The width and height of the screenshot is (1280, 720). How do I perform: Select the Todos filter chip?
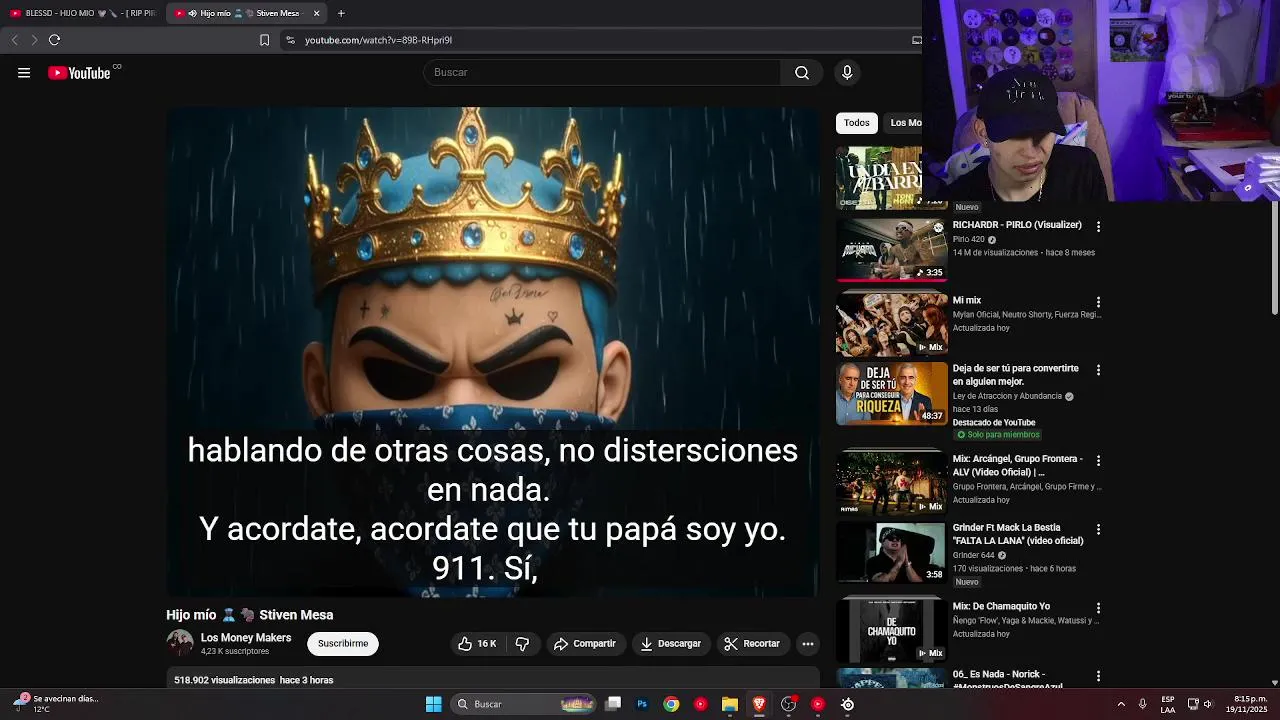(857, 123)
